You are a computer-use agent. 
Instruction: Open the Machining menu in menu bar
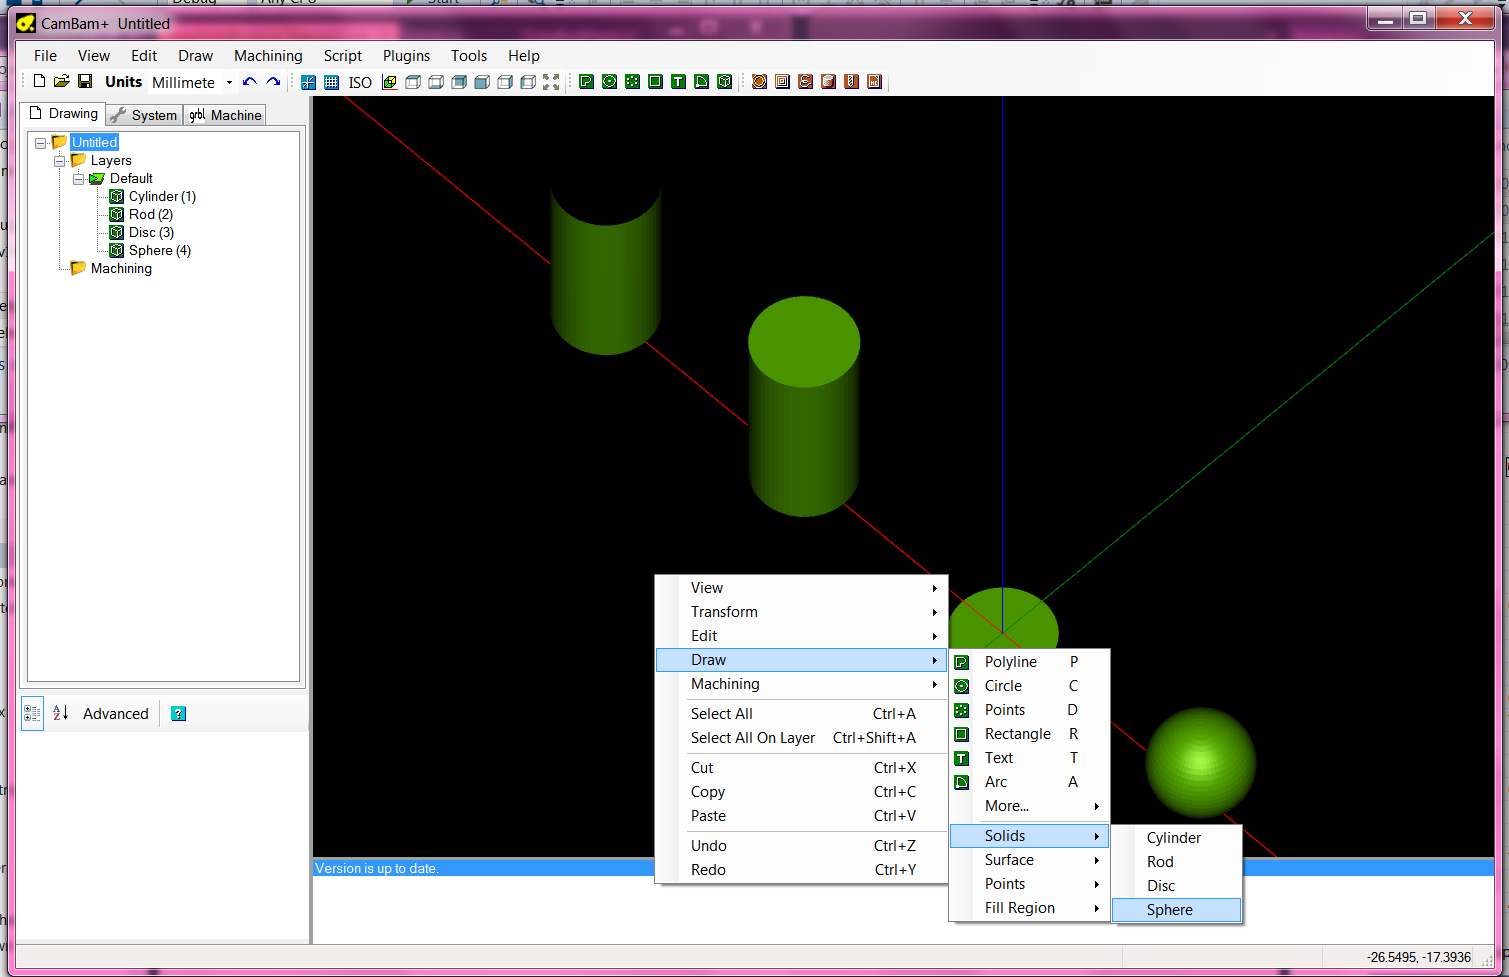pyautogui.click(x=268, y=56)
